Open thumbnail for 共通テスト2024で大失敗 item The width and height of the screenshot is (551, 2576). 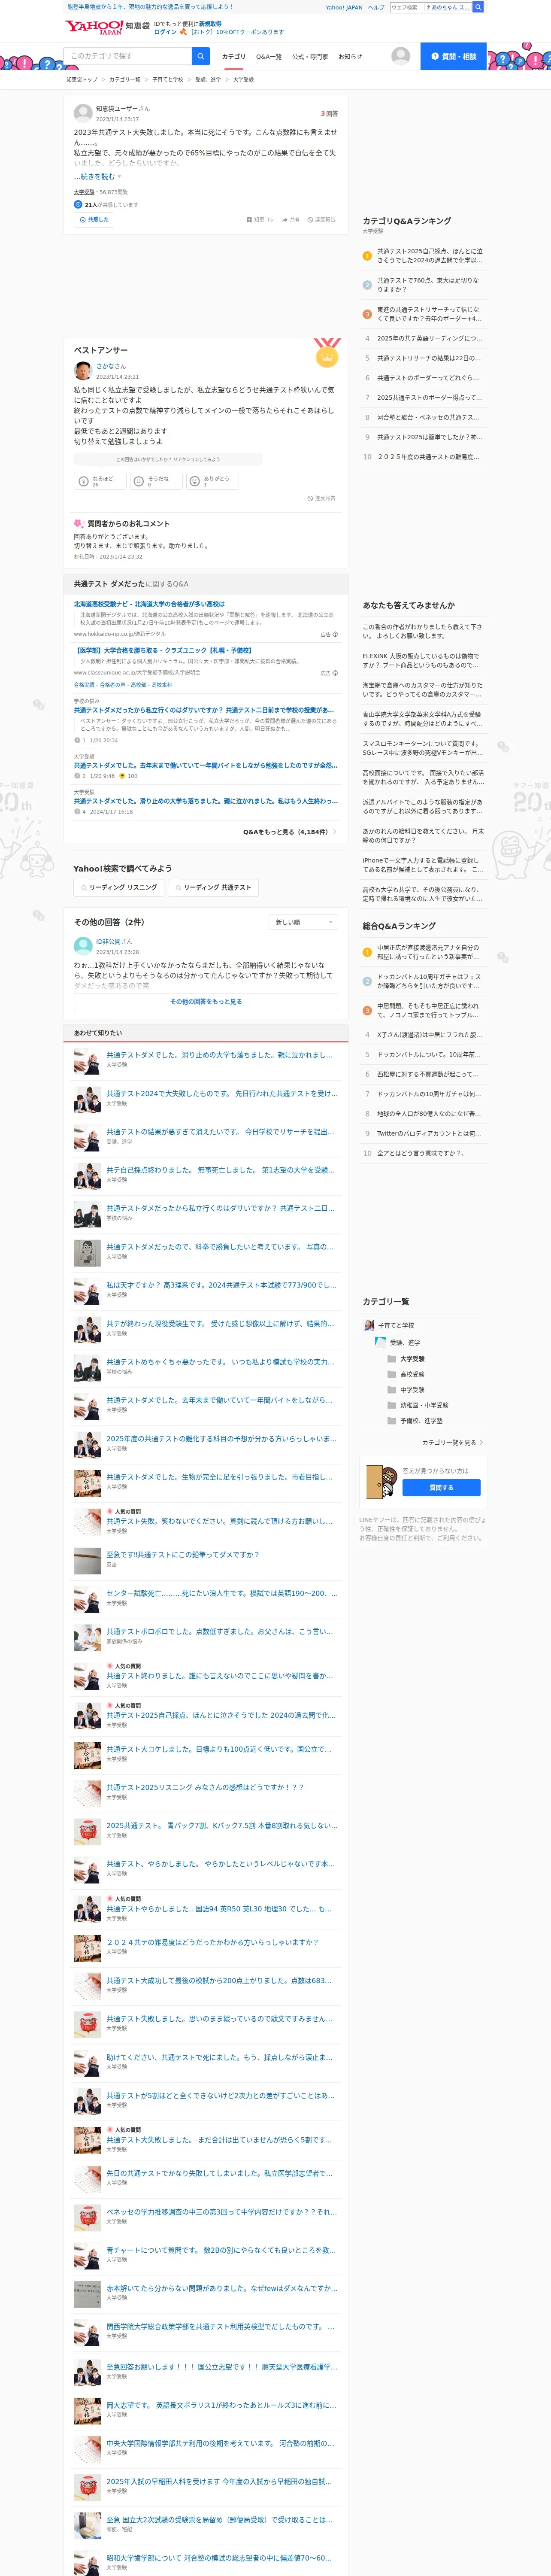(87, 1099)
